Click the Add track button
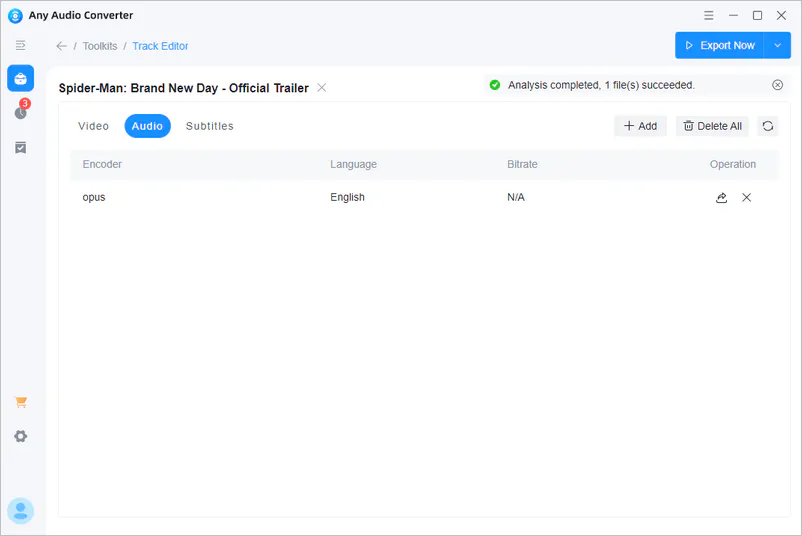The width and height of the screenshot is (802, 536). point(640,126)
